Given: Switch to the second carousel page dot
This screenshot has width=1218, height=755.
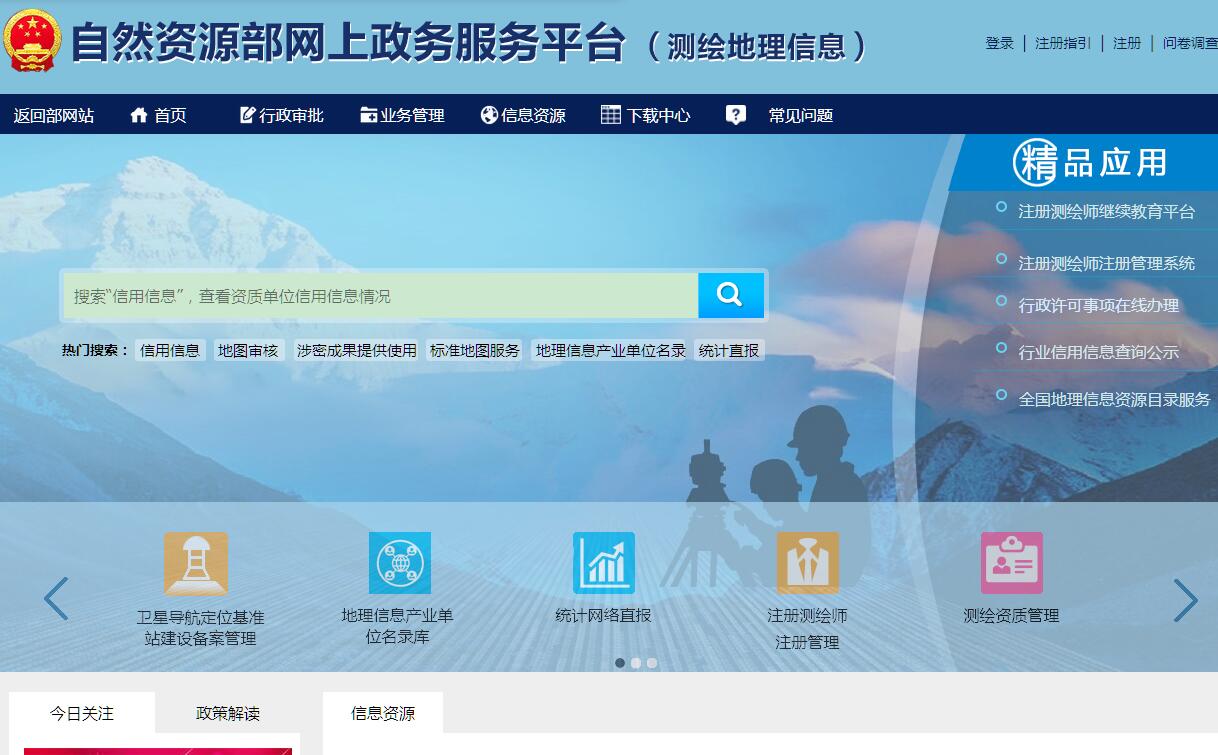Looking at the screenshot, I should tap(636, 663).
